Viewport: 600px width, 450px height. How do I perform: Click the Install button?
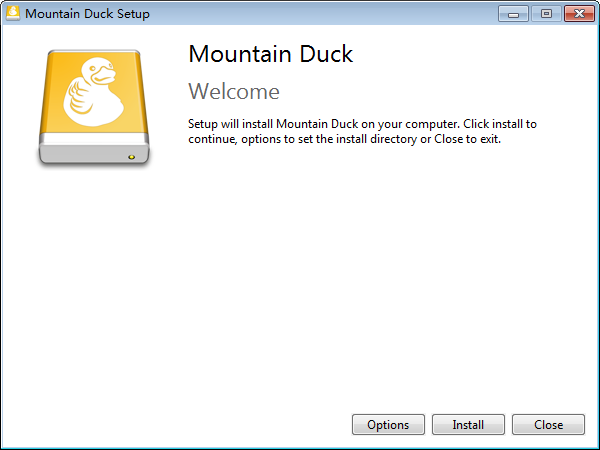click(468, 425)
